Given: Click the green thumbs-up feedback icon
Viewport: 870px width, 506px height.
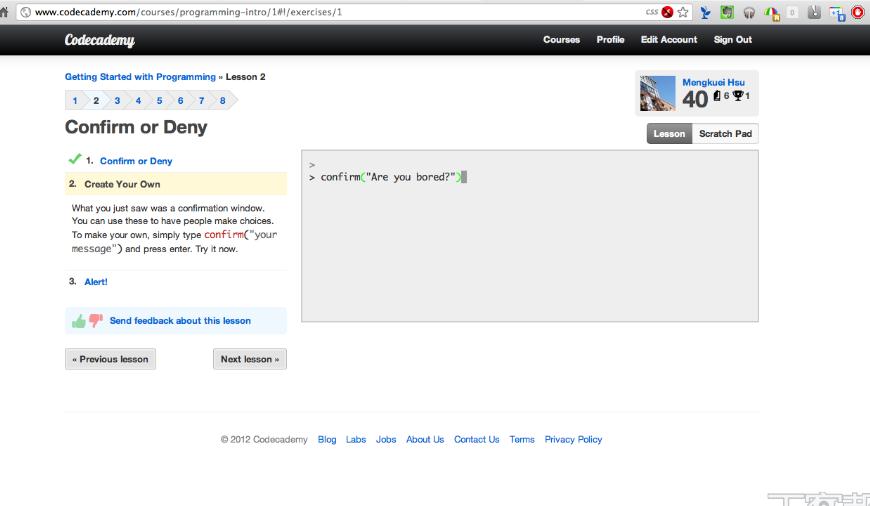Looking at the screenshot, I should coord(79,321).
